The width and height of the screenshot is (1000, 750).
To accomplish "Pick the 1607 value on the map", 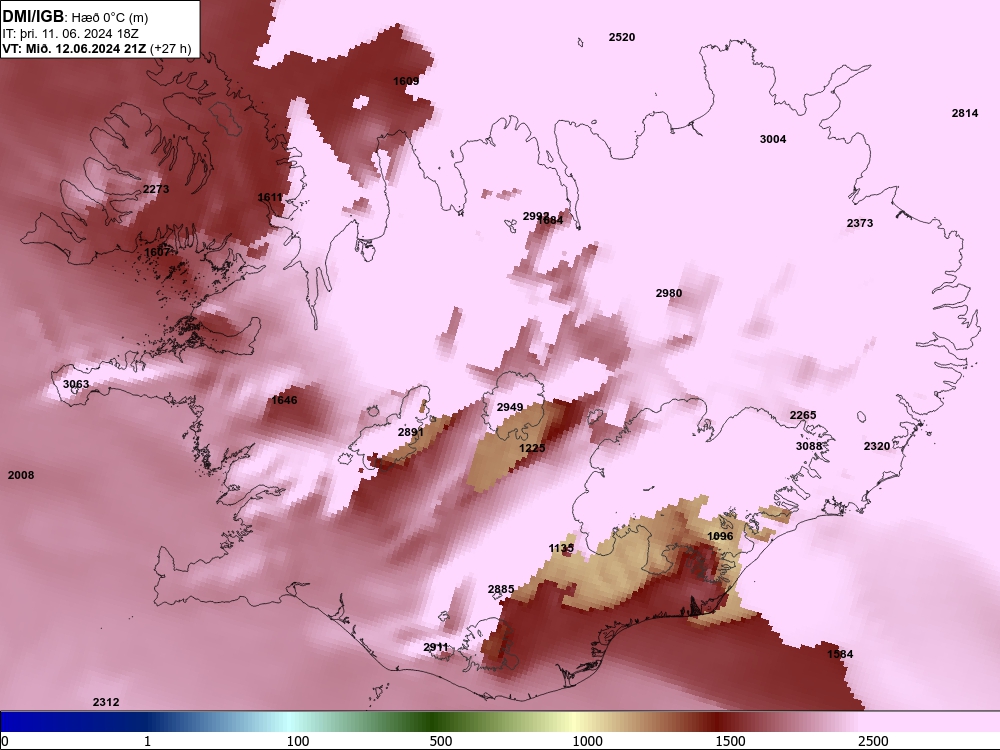I will tap(158, 252).
